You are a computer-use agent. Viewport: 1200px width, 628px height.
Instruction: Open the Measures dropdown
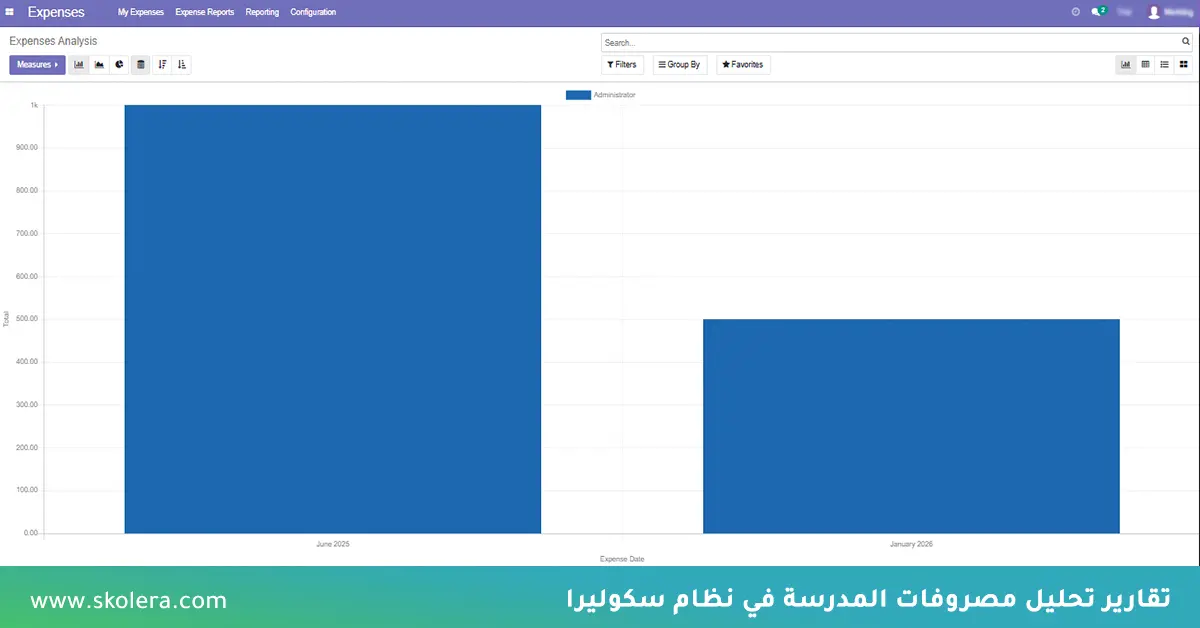pos(37,64)
